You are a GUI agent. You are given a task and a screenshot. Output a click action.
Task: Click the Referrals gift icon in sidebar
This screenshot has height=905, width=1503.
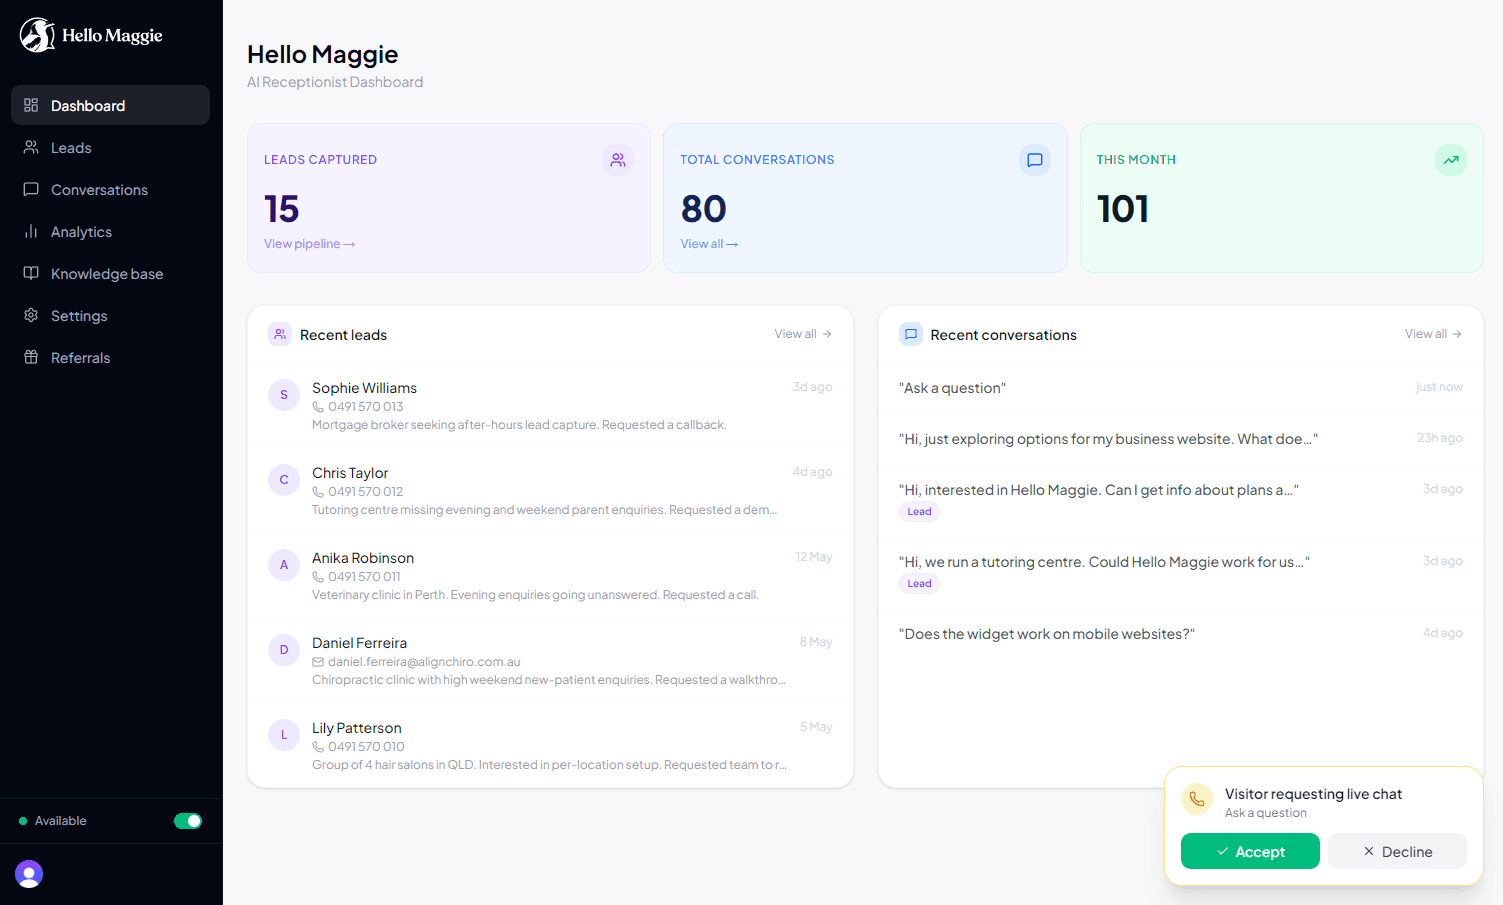point(31,357)
